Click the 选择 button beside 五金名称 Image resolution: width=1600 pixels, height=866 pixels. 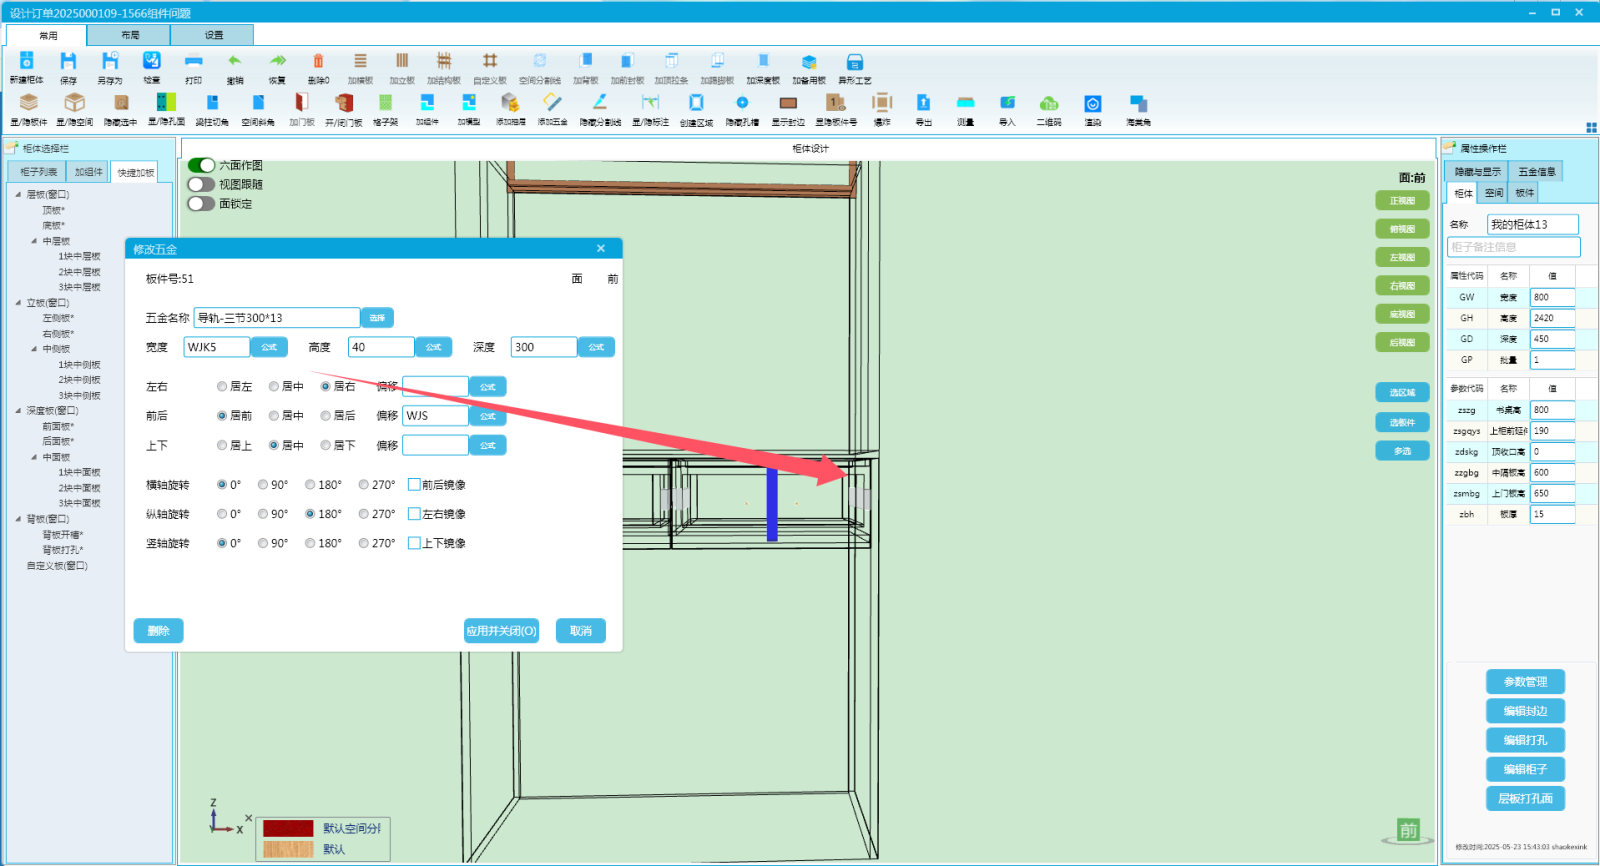tap(377, 318)
